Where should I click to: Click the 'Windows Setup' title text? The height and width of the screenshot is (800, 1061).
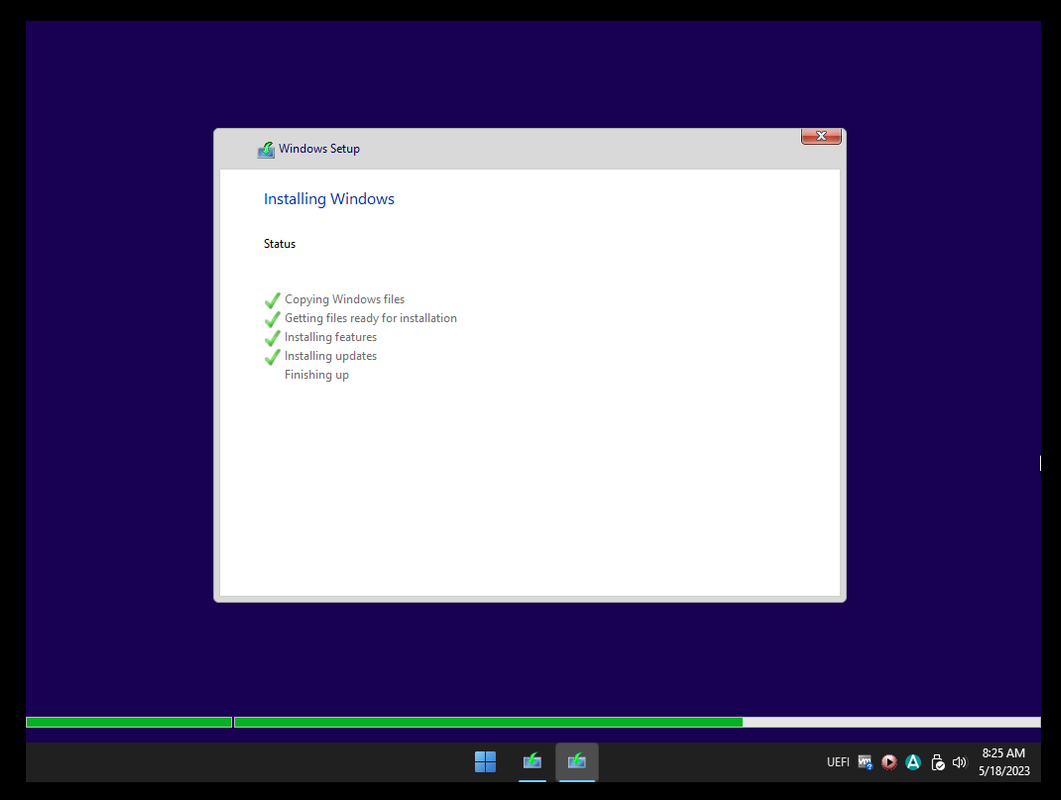(319, 149)
